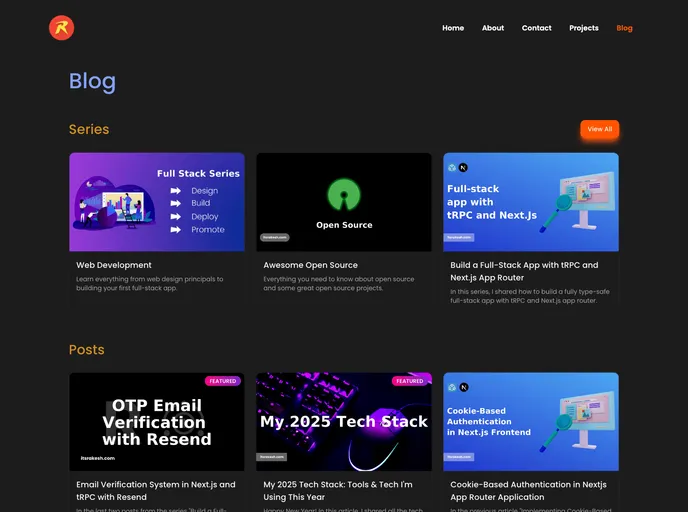
Task: Click Cookie-Based Authentication in Nextjs title
Action: pos(528,491)
